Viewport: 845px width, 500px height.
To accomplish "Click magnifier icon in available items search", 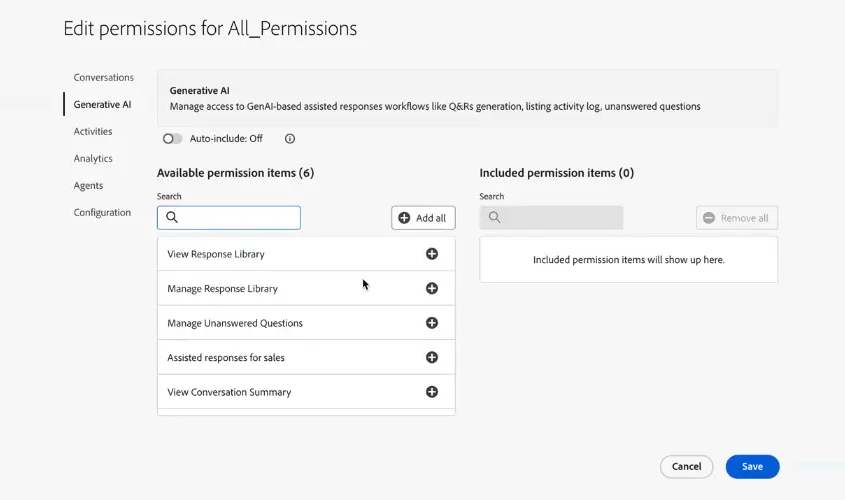I will [172, 217].
